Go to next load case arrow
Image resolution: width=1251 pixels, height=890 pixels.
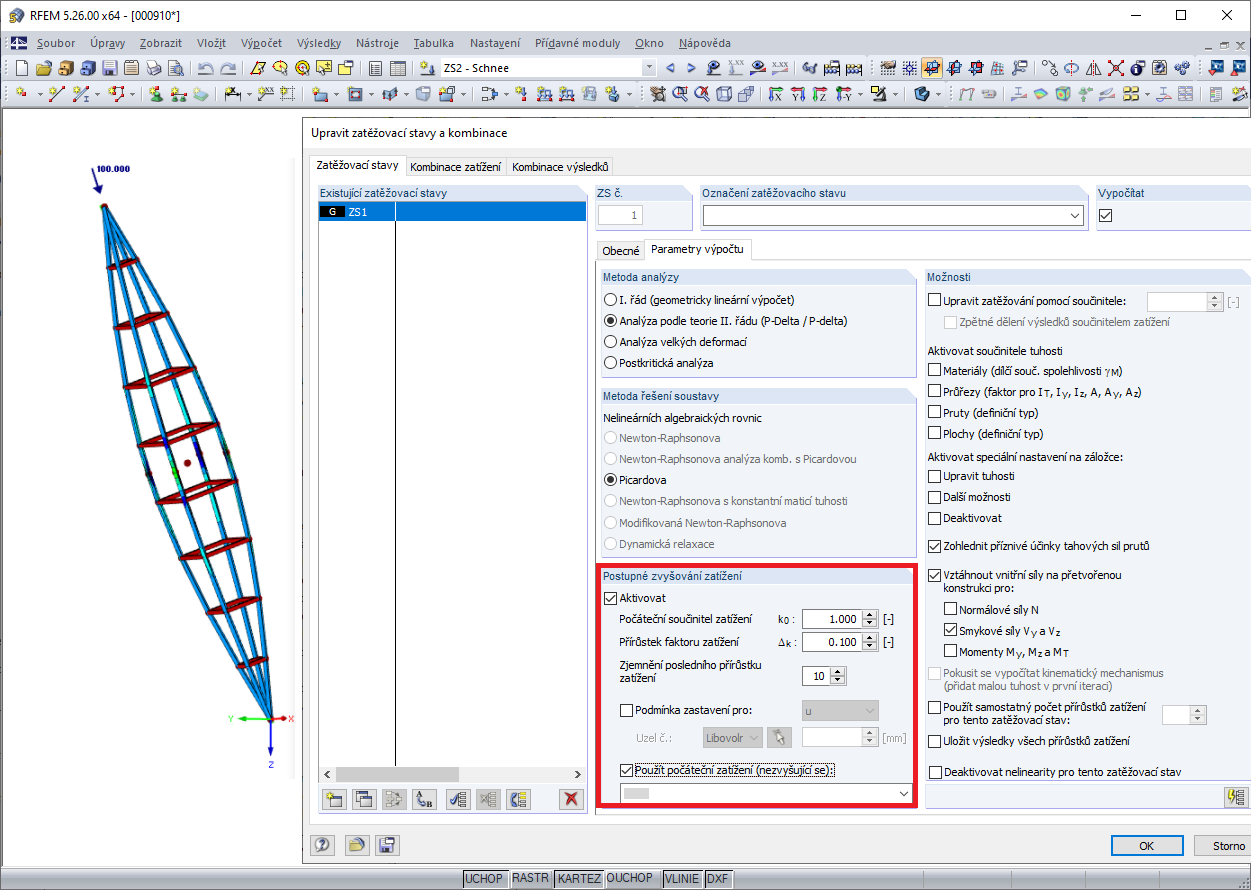[x=691, y=68]
